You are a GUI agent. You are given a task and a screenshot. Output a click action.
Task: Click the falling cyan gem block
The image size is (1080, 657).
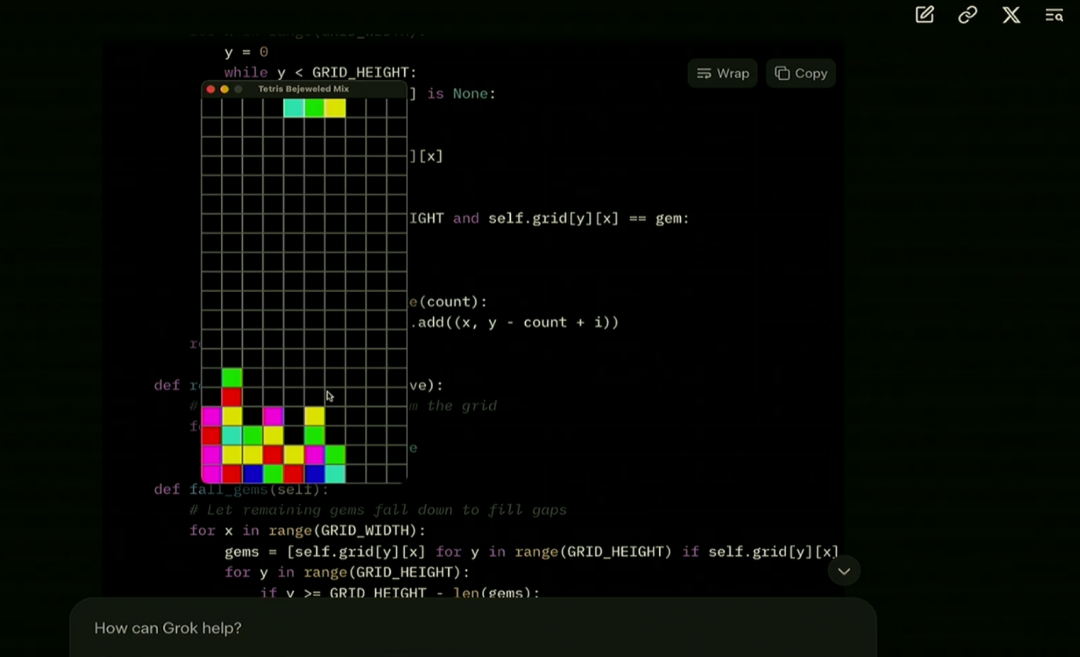click(294, 108)
